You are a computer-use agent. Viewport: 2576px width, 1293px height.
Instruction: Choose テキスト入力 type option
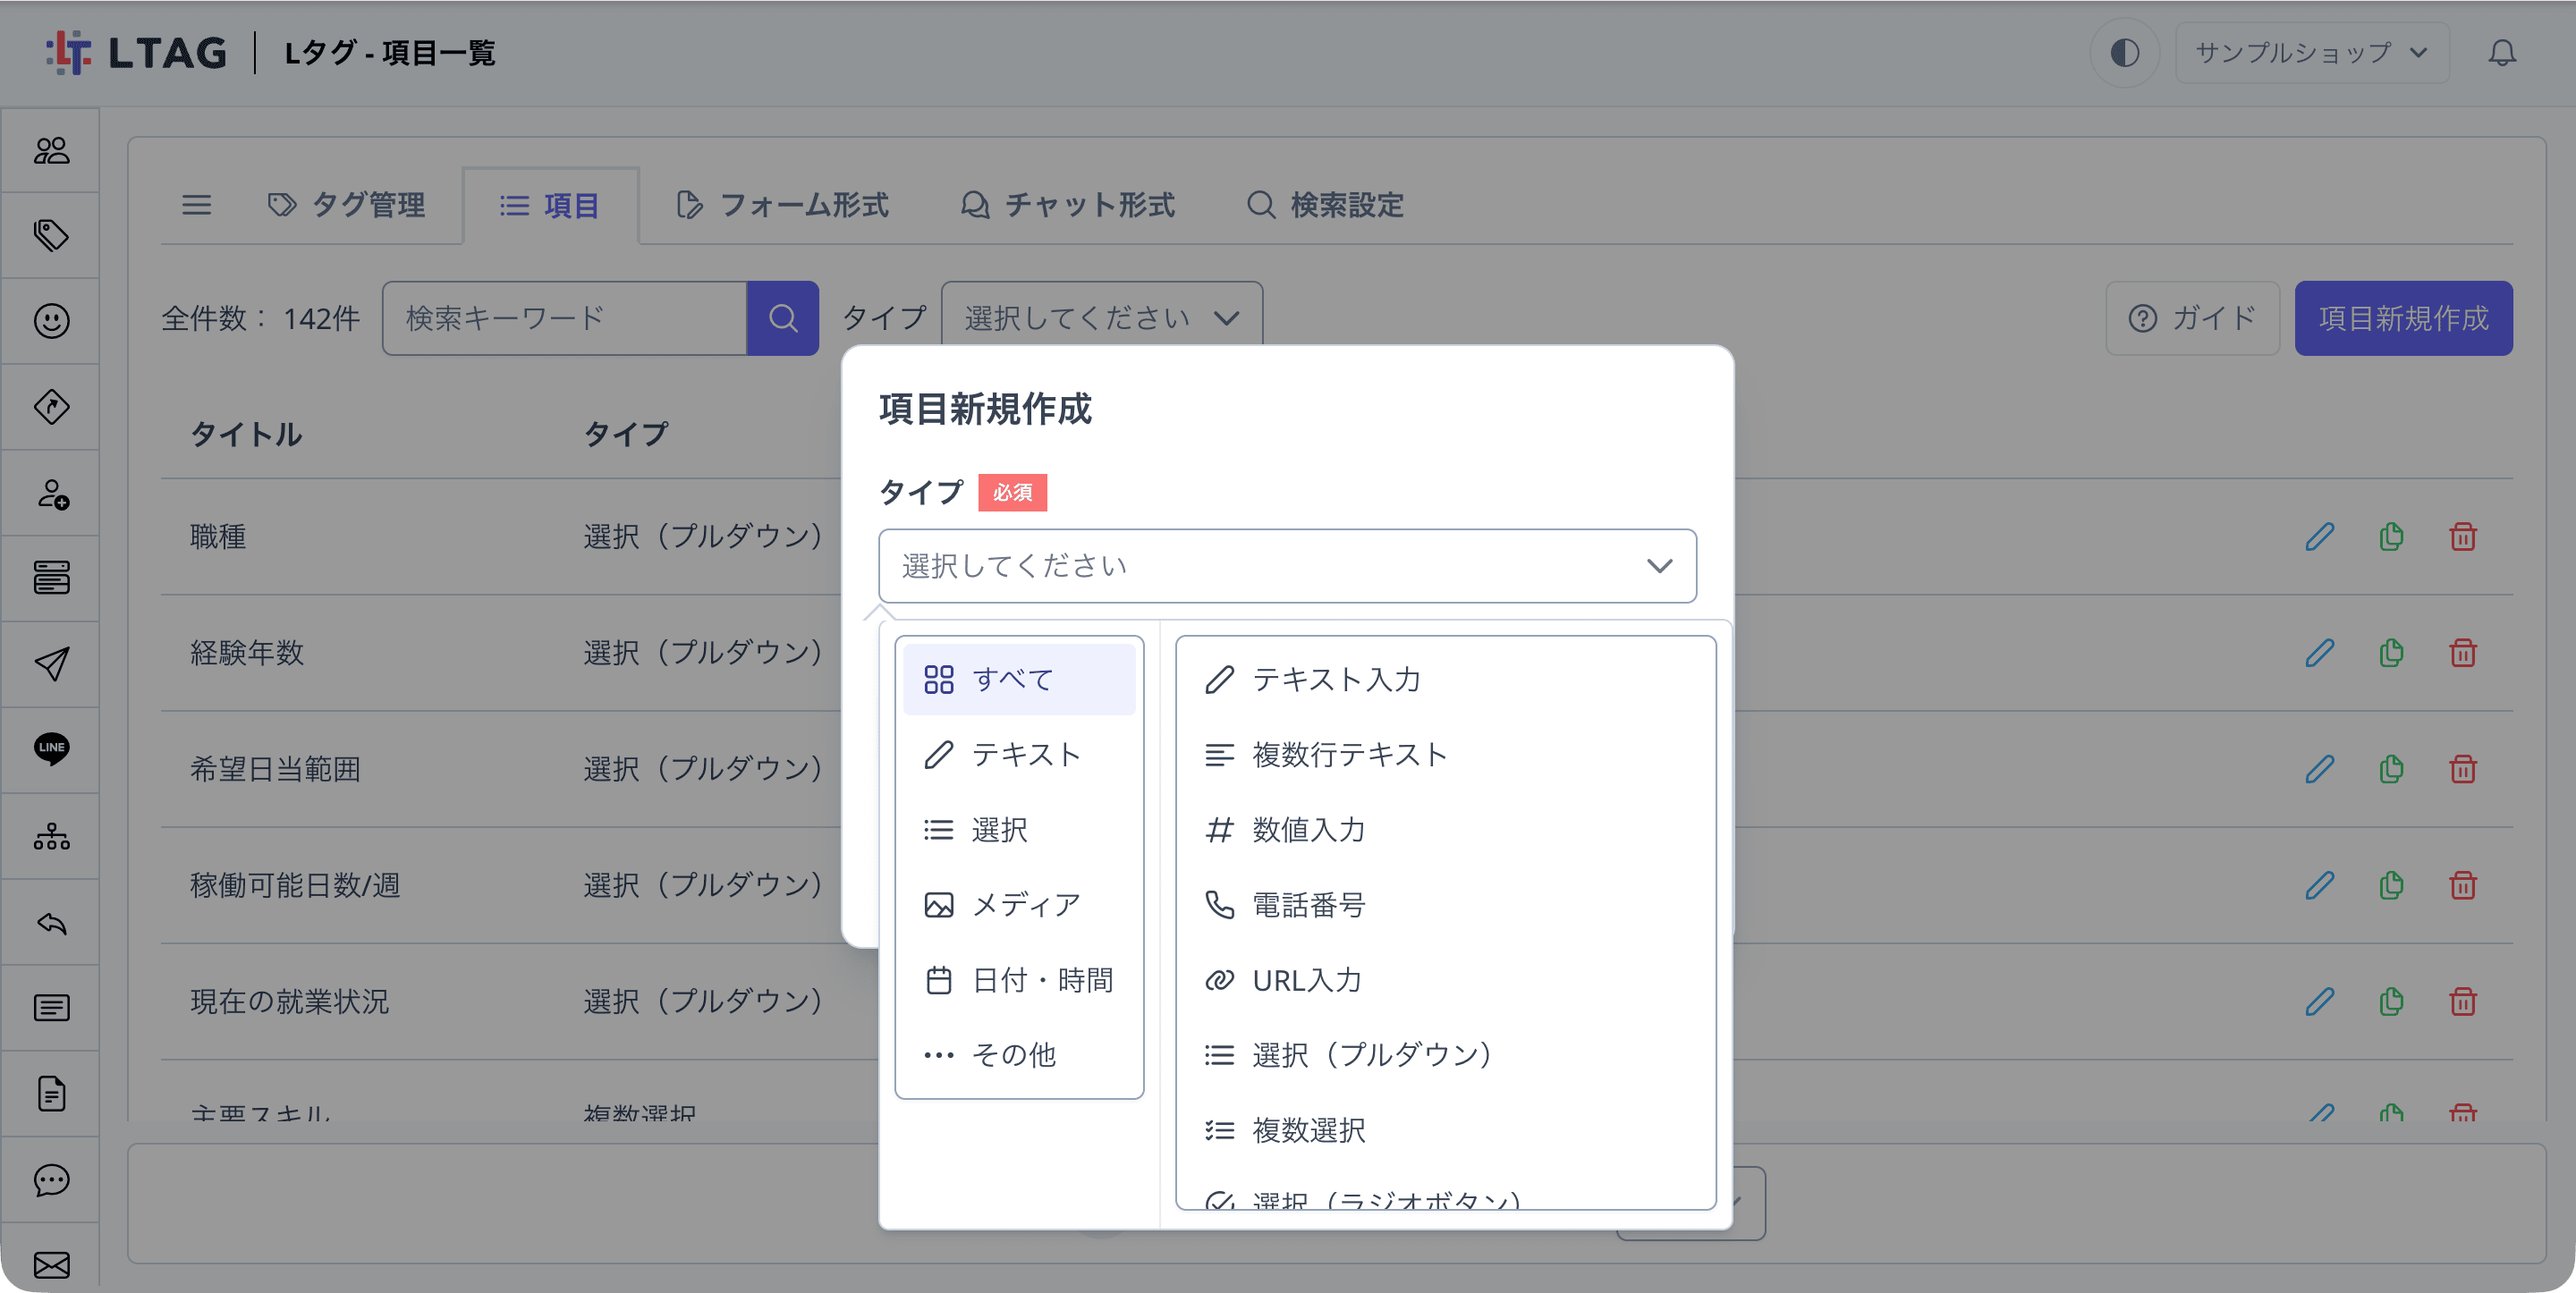click(x=1446, y=680)
